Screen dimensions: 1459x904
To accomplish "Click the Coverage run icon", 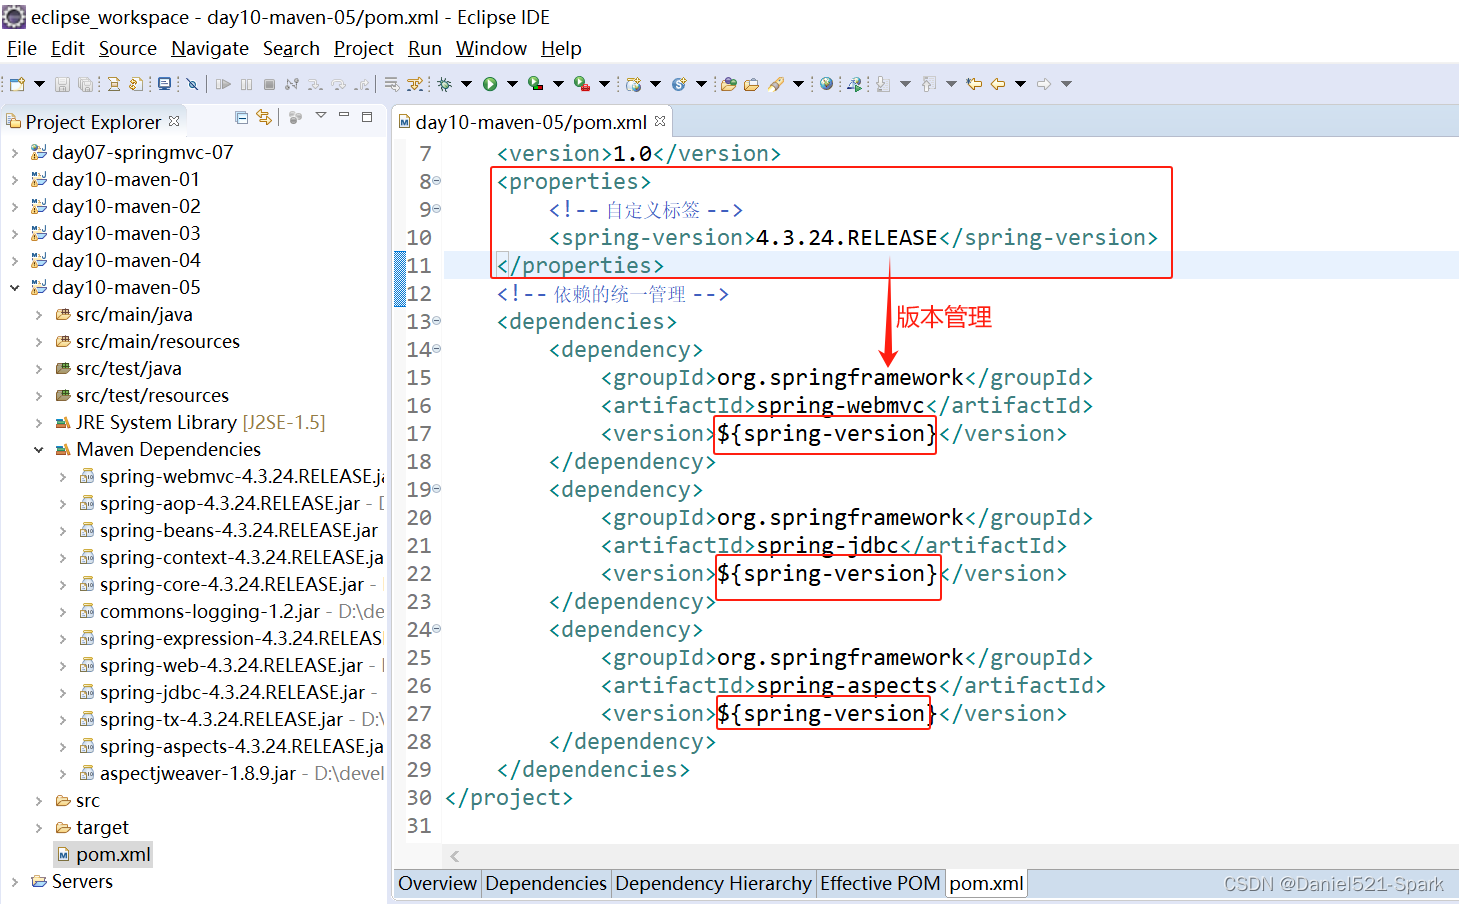I will tap(535, 84).
